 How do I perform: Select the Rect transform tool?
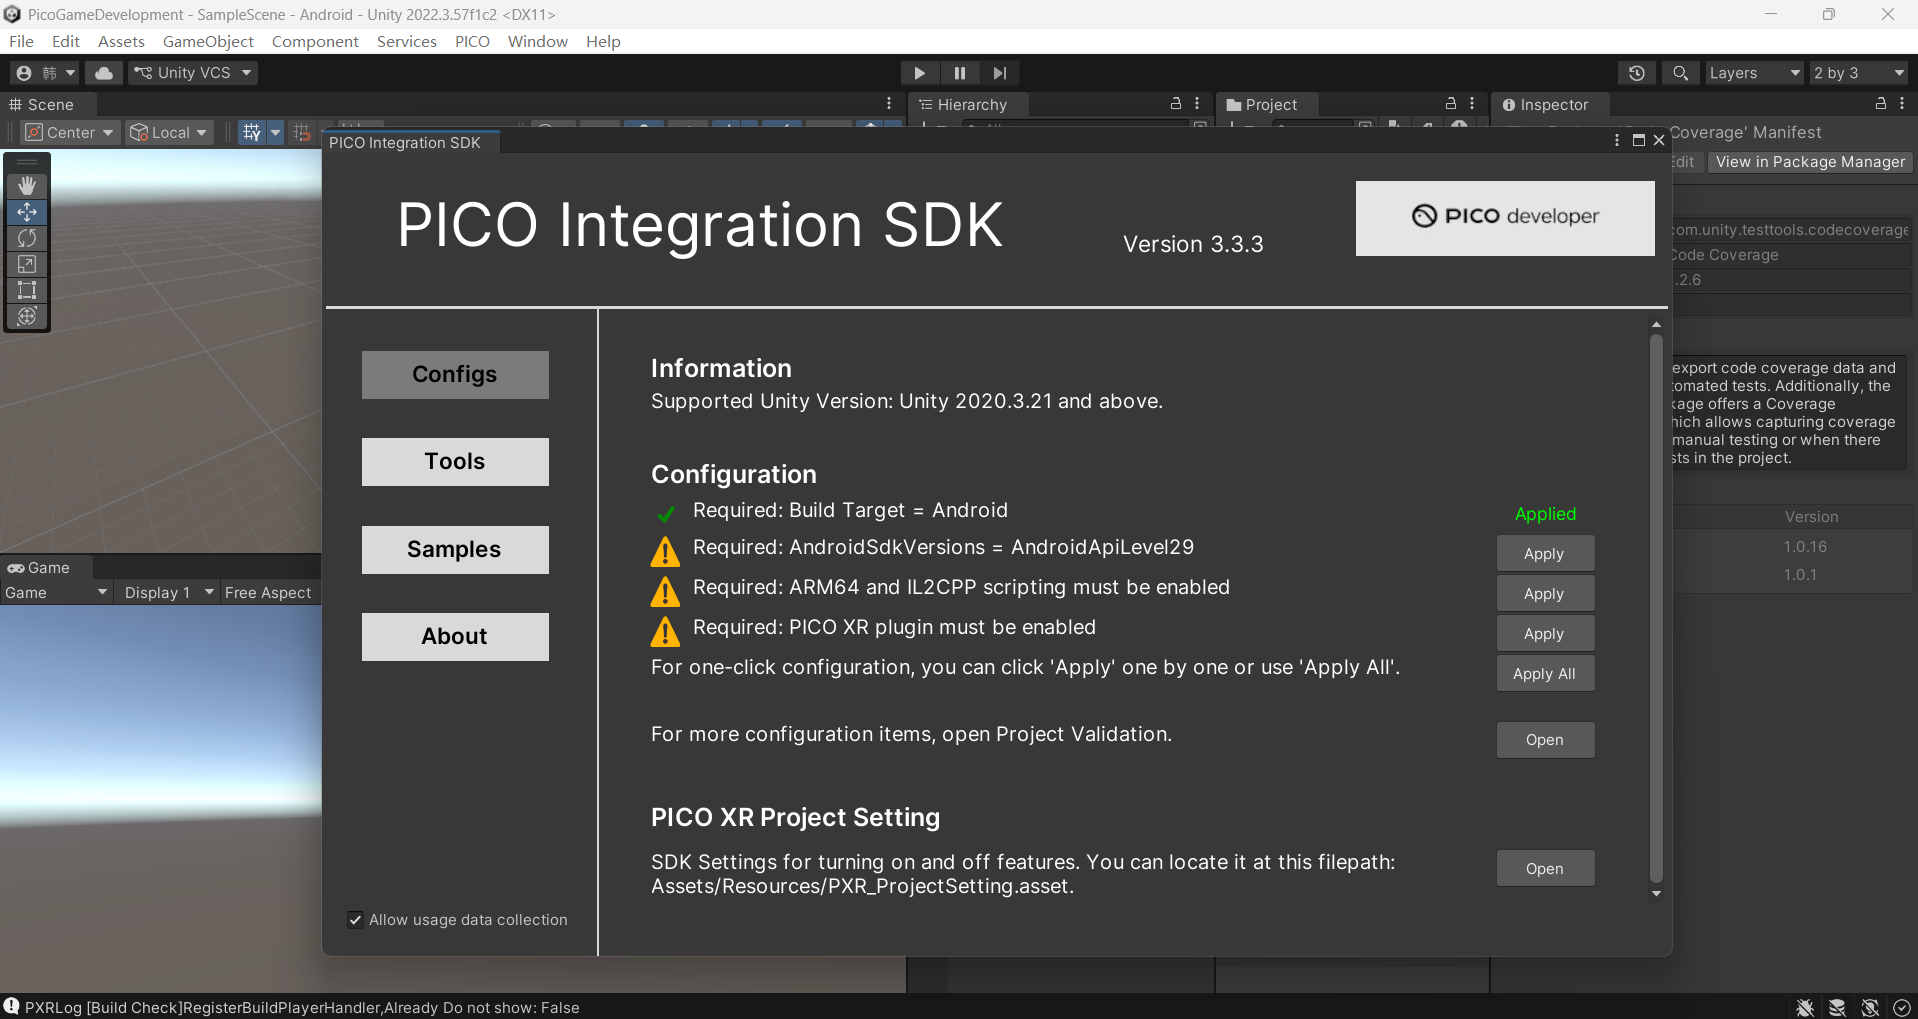27,290
